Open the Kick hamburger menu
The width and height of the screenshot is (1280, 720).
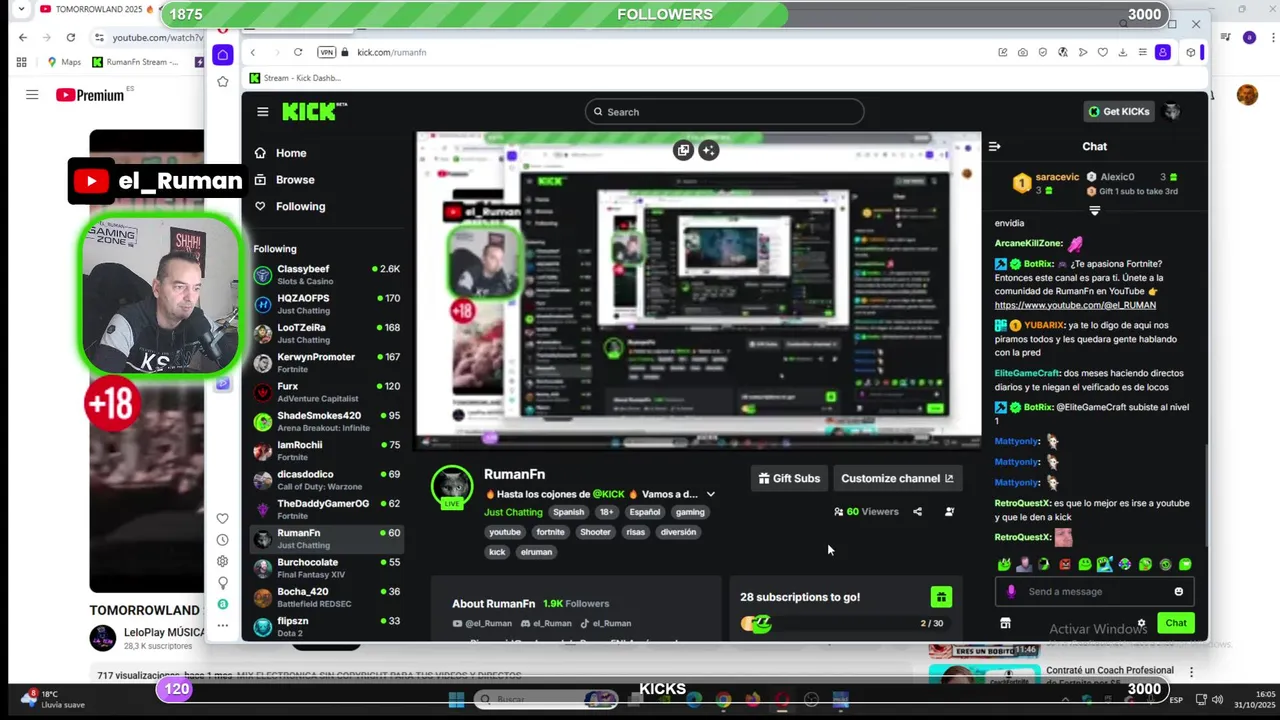click(x=262, y=112)
